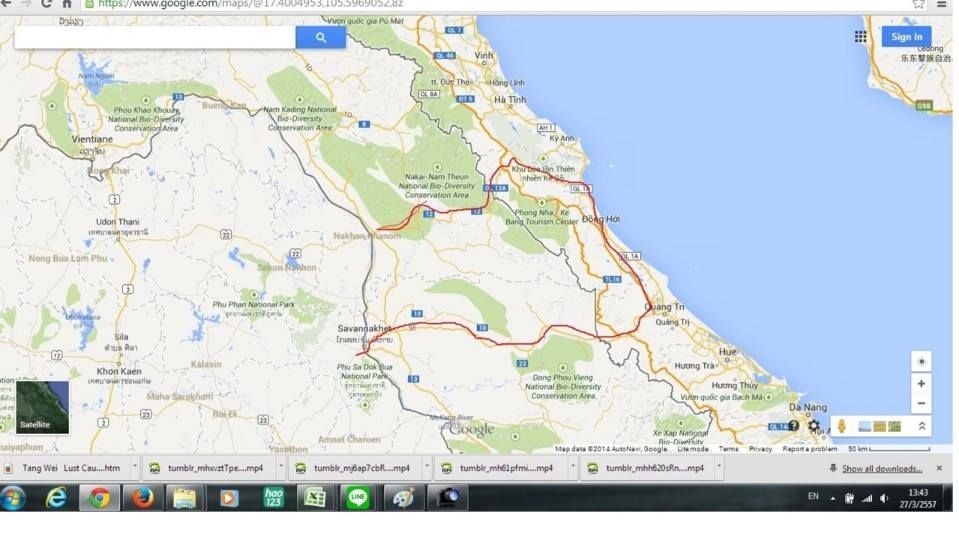This screenshot has width=959, height=539.
Task: Toggle the EN input language indicator
Action: click(813, 496)
